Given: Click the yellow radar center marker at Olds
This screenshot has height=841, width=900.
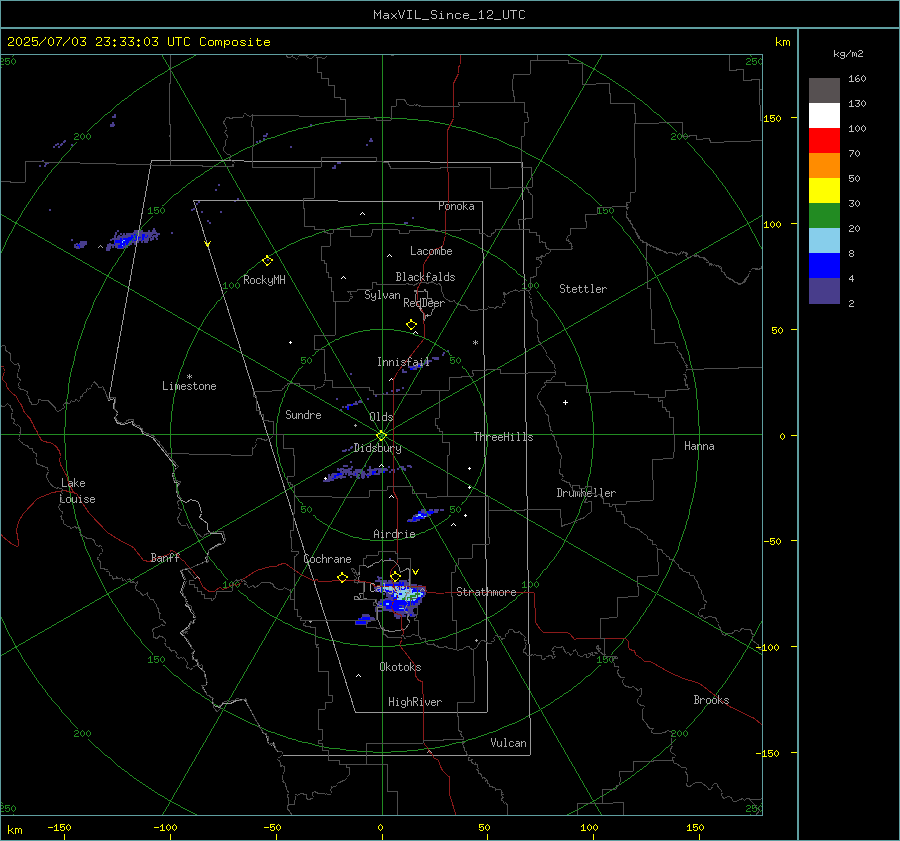Looking at the screenshot, I should coord(382,436).
